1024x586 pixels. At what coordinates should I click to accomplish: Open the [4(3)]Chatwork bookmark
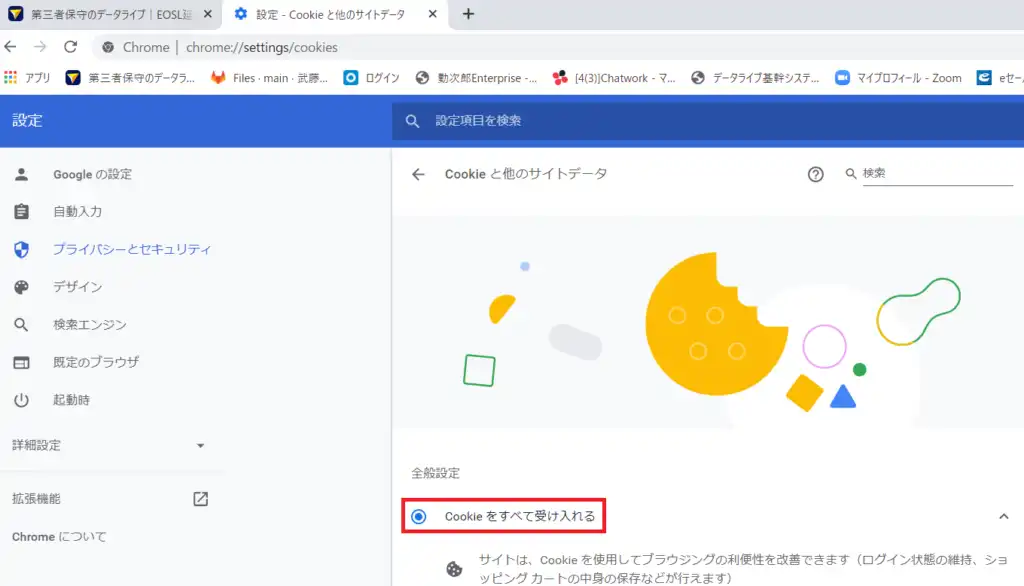tap(614, 78)
